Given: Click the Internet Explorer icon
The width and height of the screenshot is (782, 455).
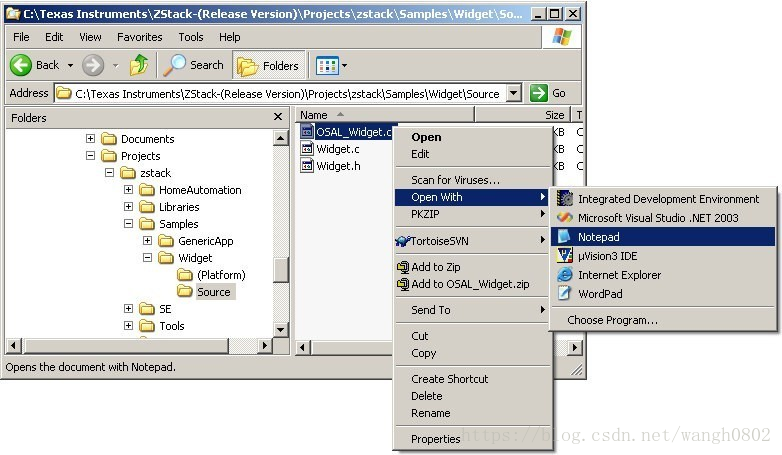Looking at the screenshot, I should coord(565,274).
